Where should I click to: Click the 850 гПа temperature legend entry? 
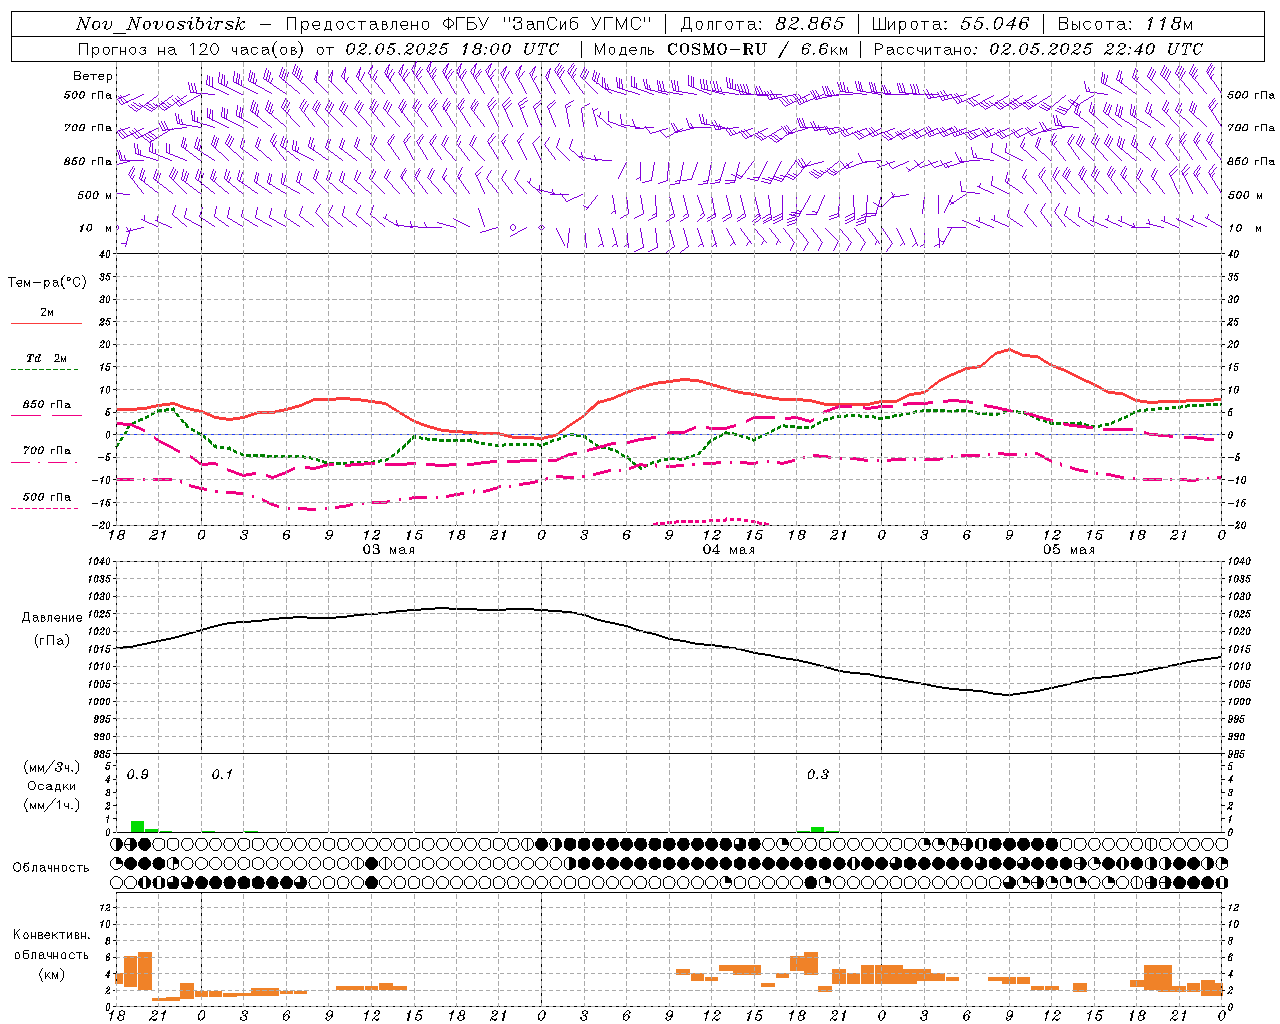47,409
